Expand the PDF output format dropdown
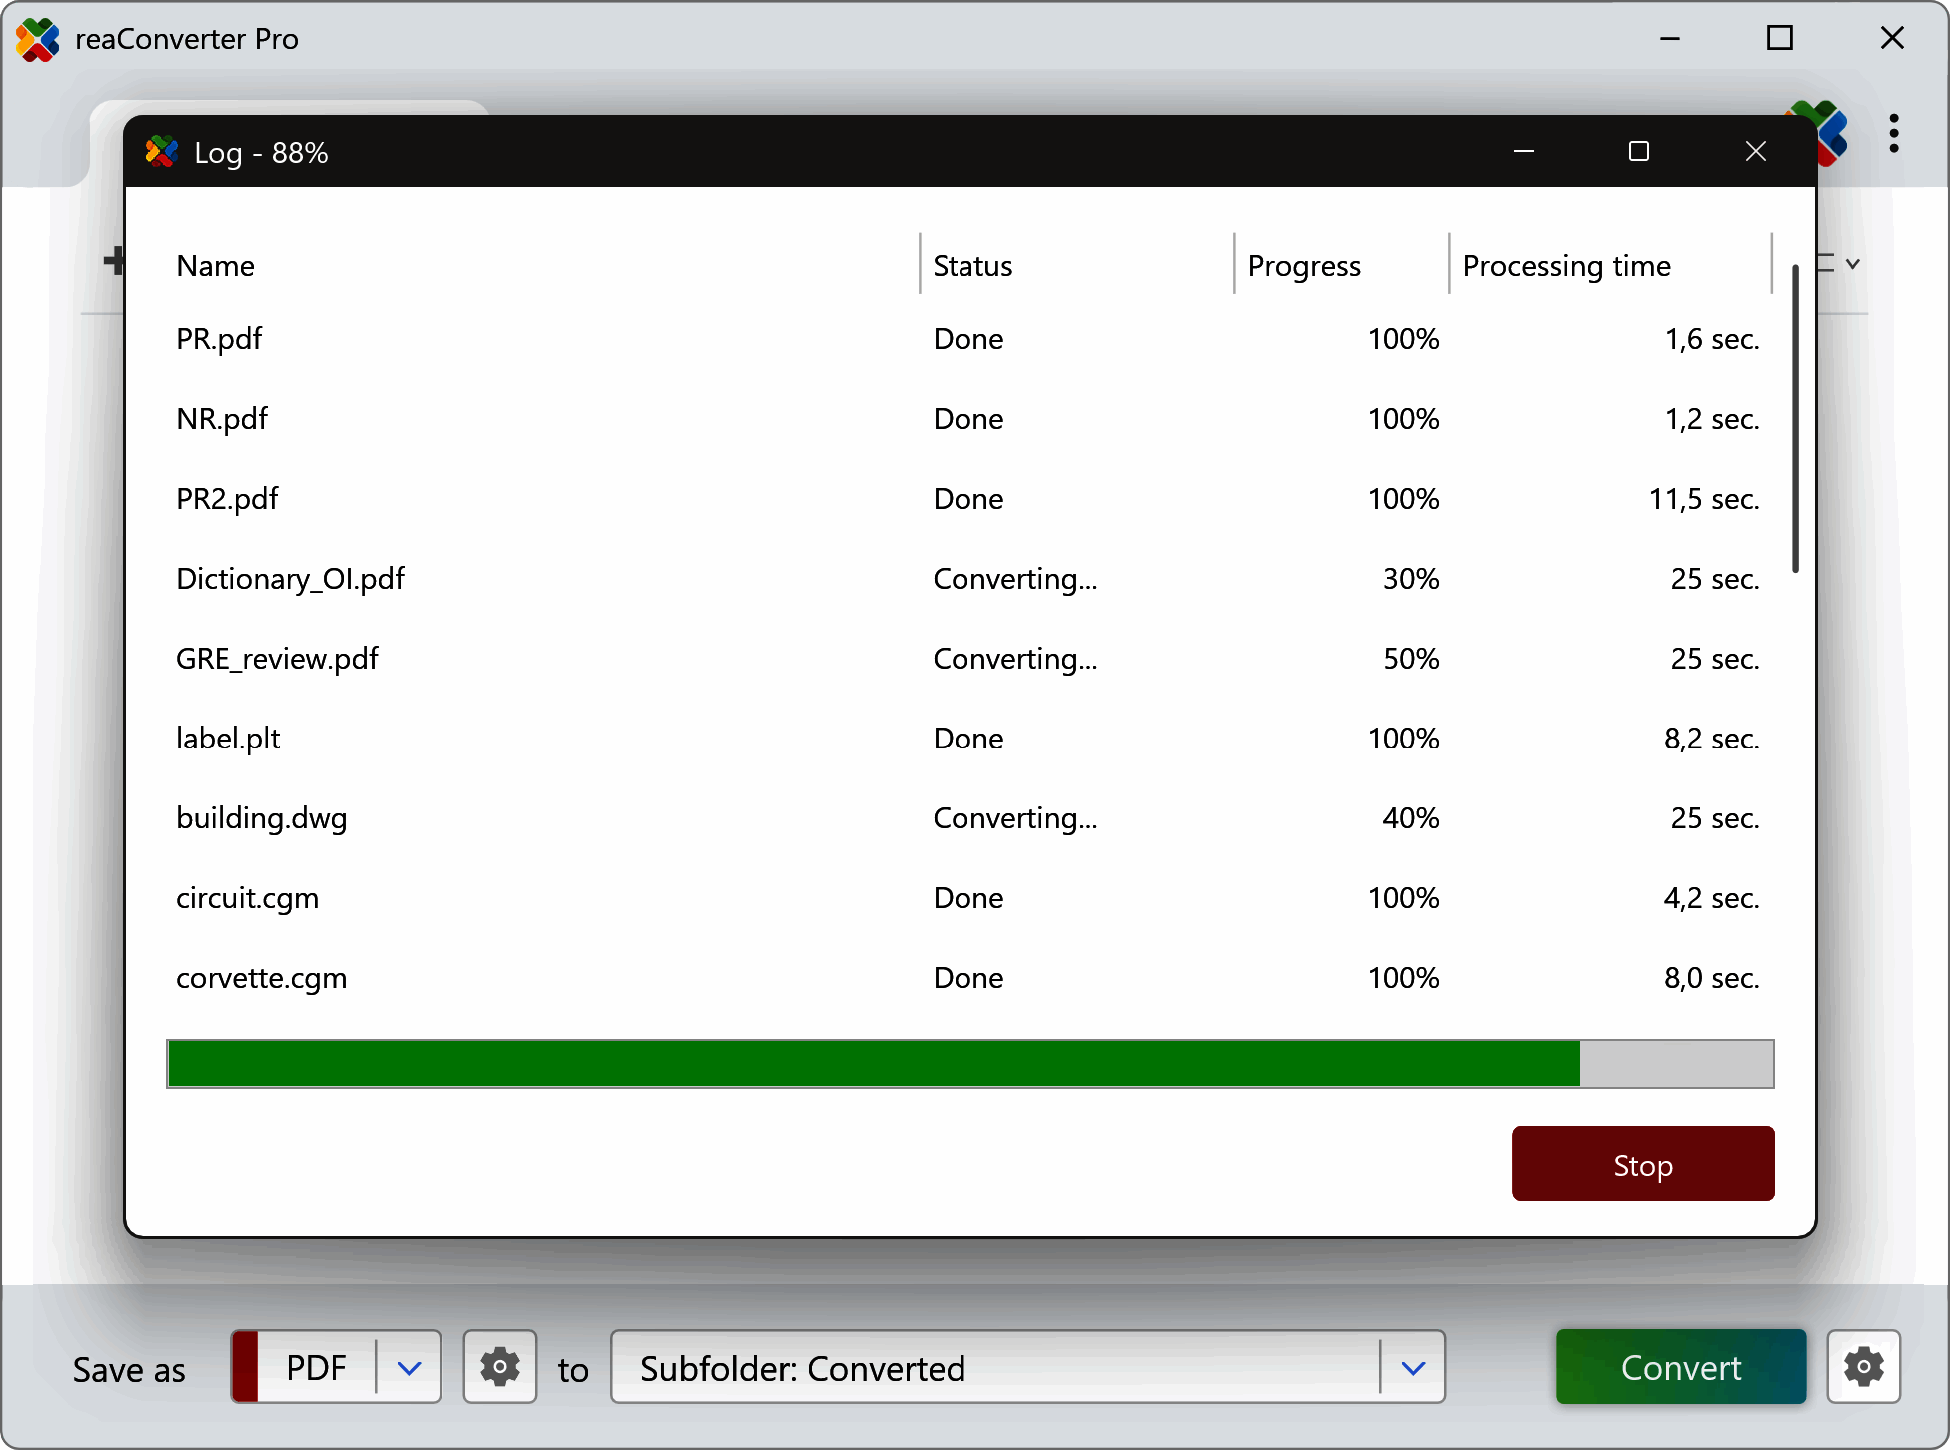This screenshot has height=1450, width=1950. point(409,1367)
